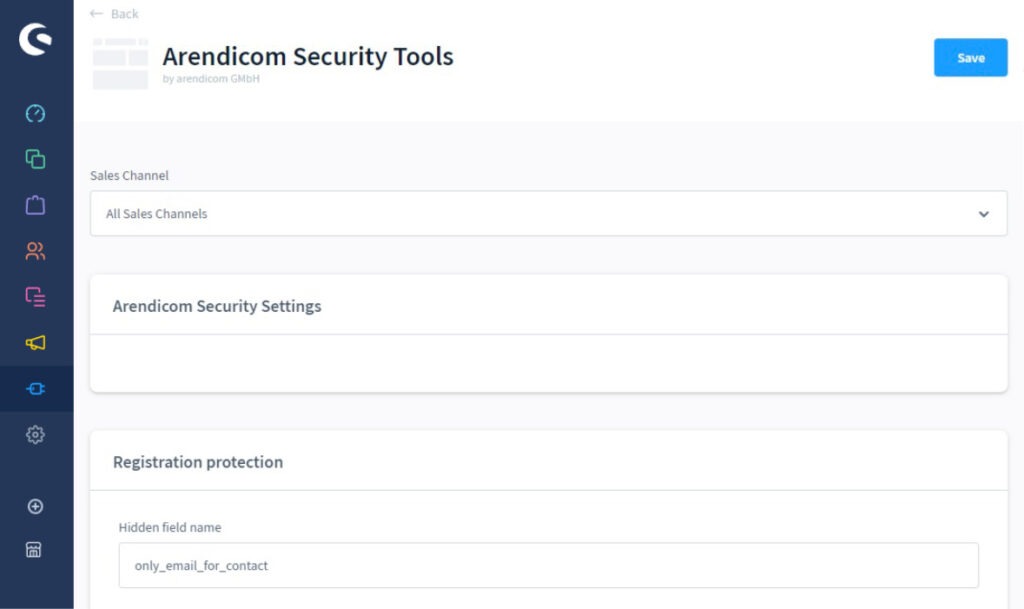Viewport: 1024px width, 609px height.
Task: Go Back to the previous page
Action: [x=114, y=14]
